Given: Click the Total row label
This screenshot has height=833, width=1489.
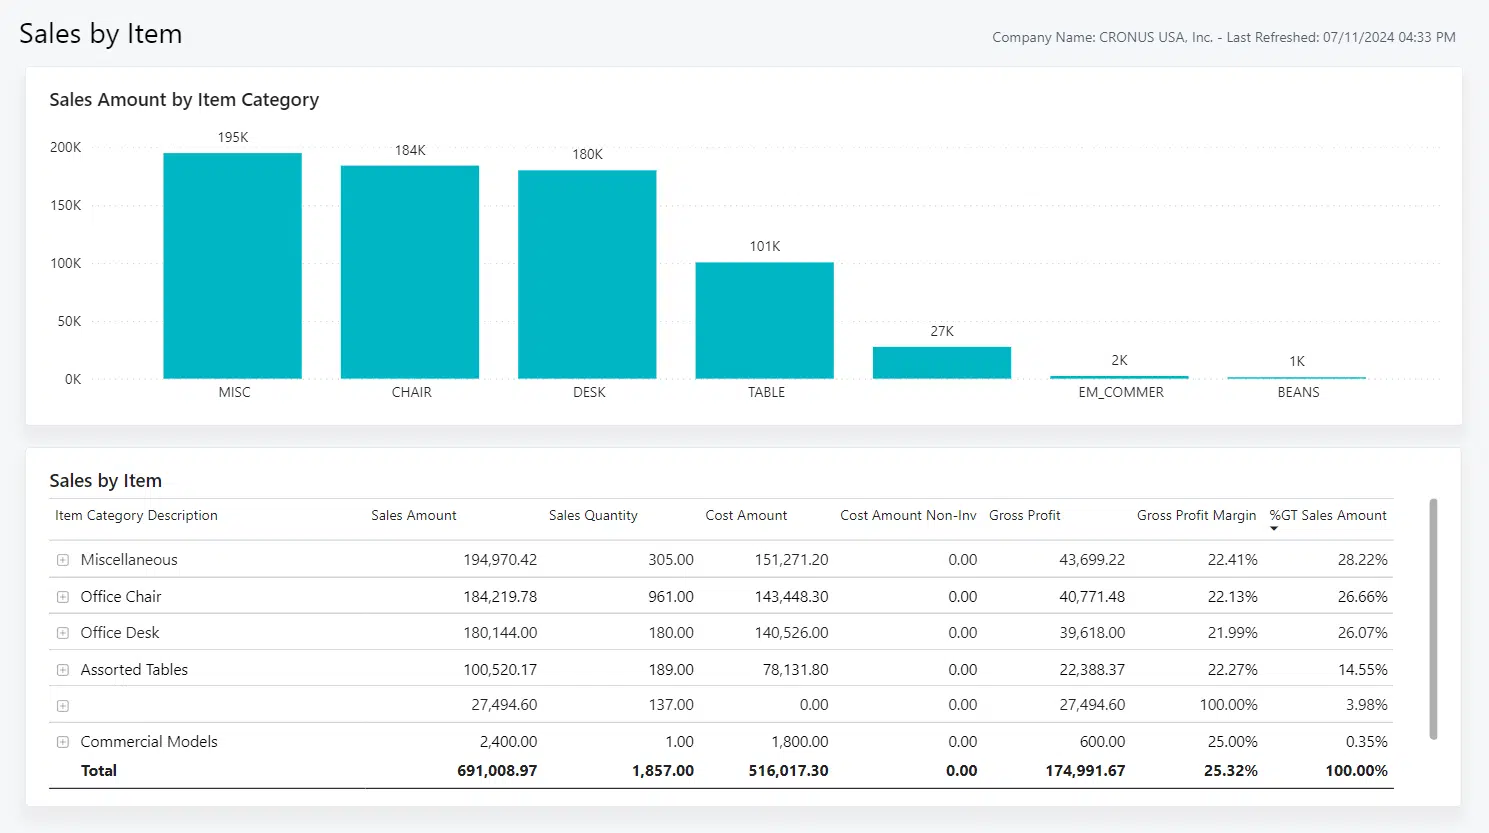Looking at the screenshot, I should point(99,771).
